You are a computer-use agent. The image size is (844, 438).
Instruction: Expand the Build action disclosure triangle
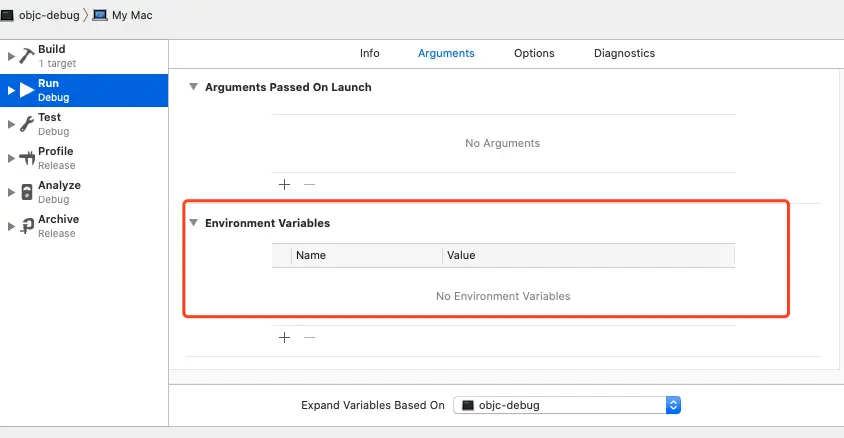(11, 56)
